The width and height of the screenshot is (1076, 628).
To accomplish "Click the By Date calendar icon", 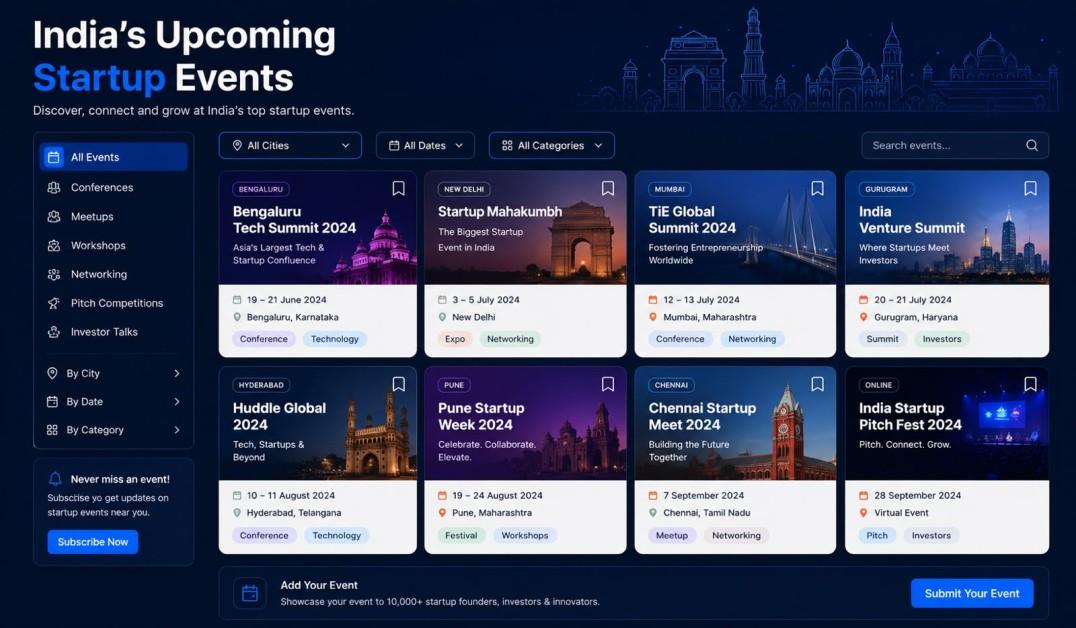I will (x=52, y=402).
